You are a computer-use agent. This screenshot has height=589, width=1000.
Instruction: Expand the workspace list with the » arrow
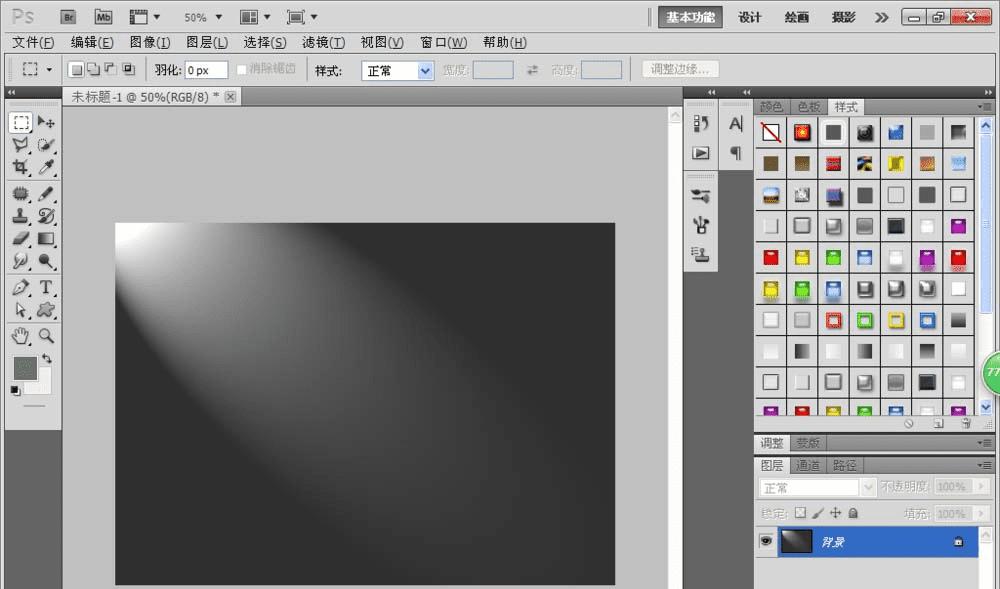pos(881,17)
